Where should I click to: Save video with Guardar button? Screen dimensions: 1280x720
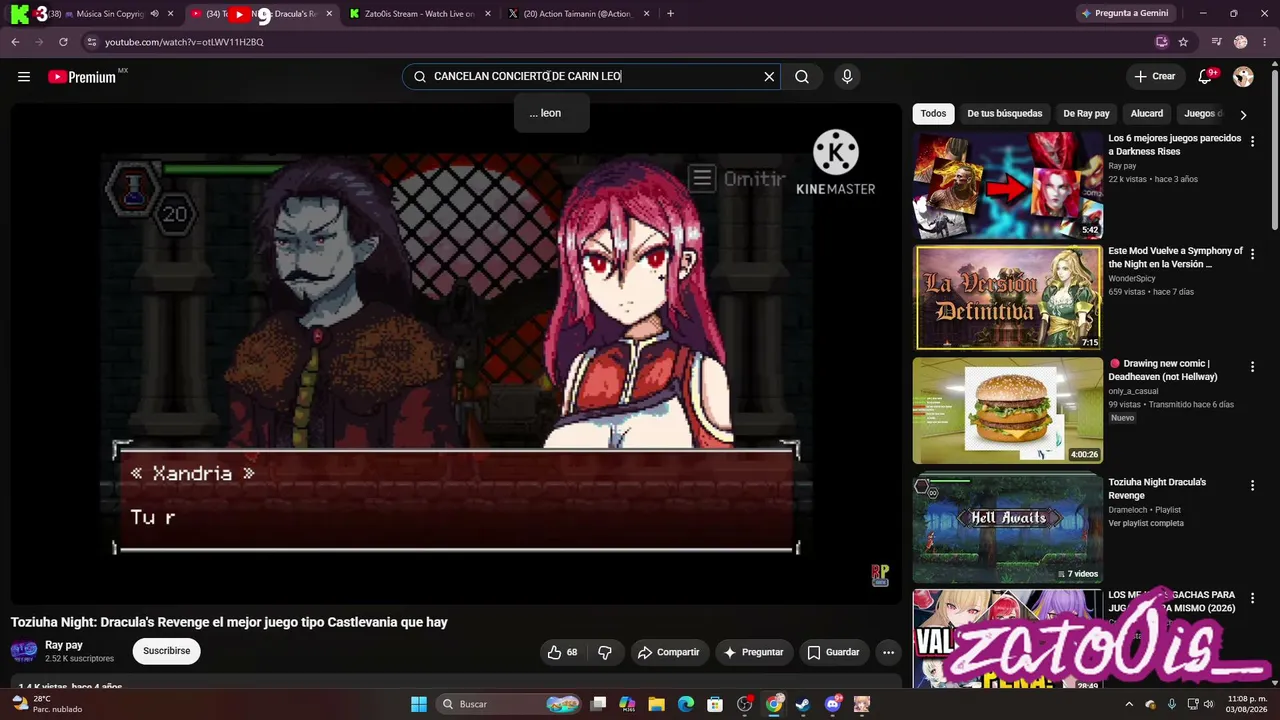[x=834, y=652]
